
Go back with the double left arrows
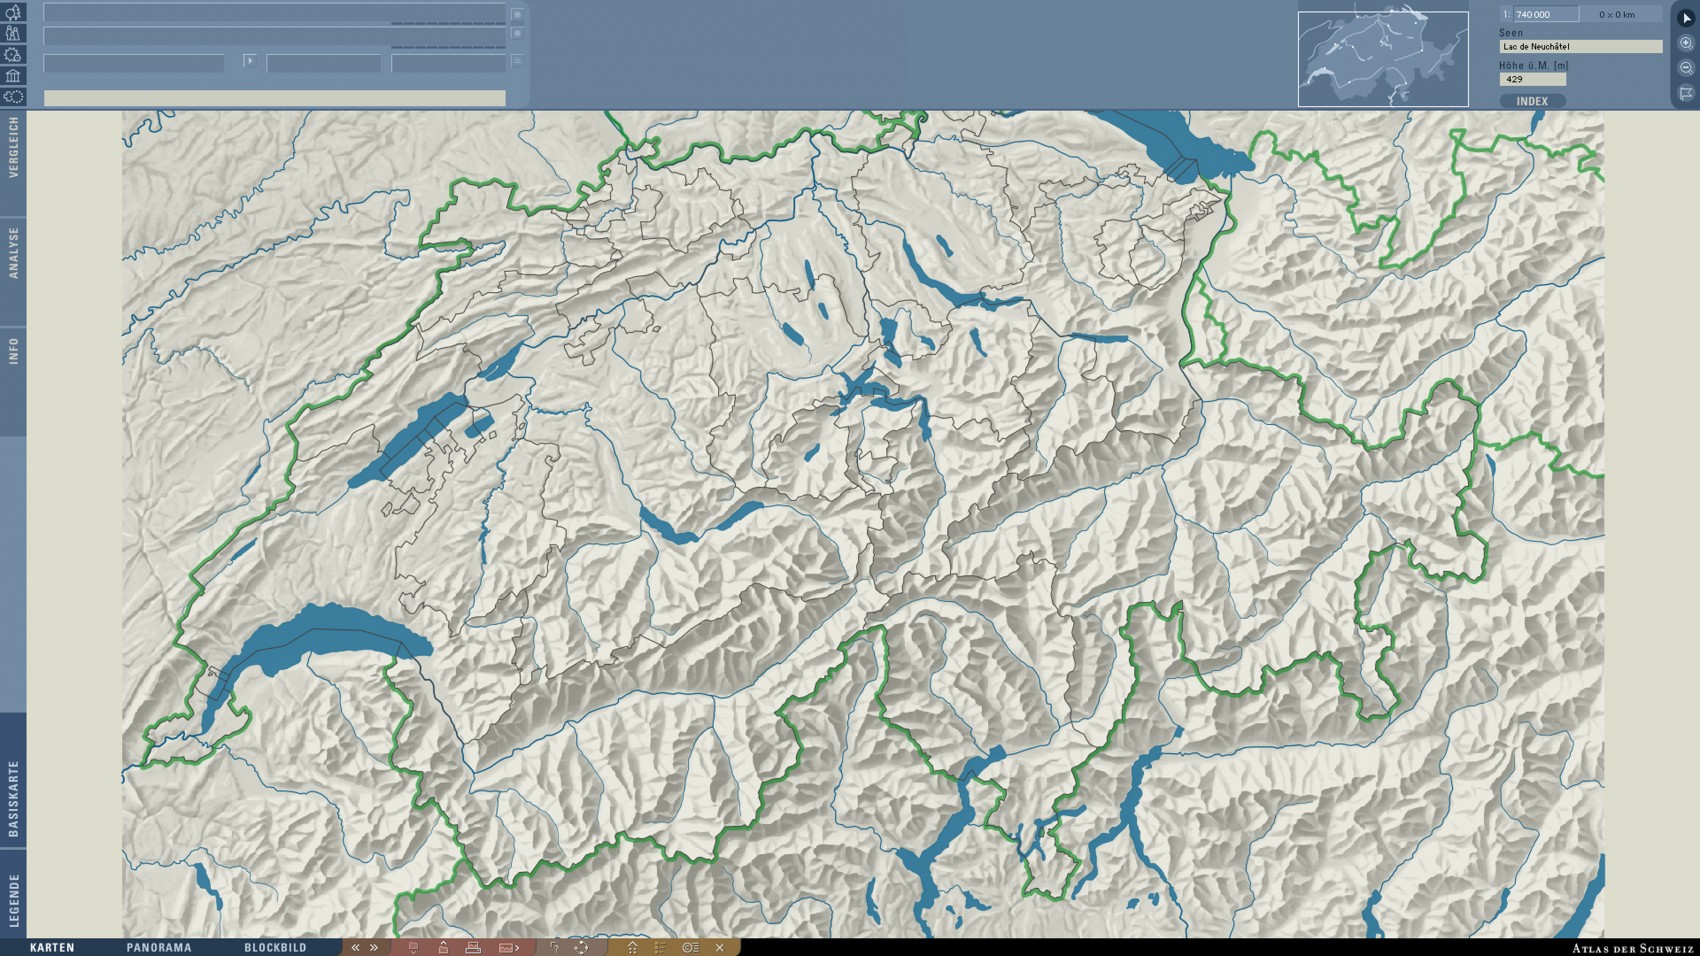click(355, 947)
